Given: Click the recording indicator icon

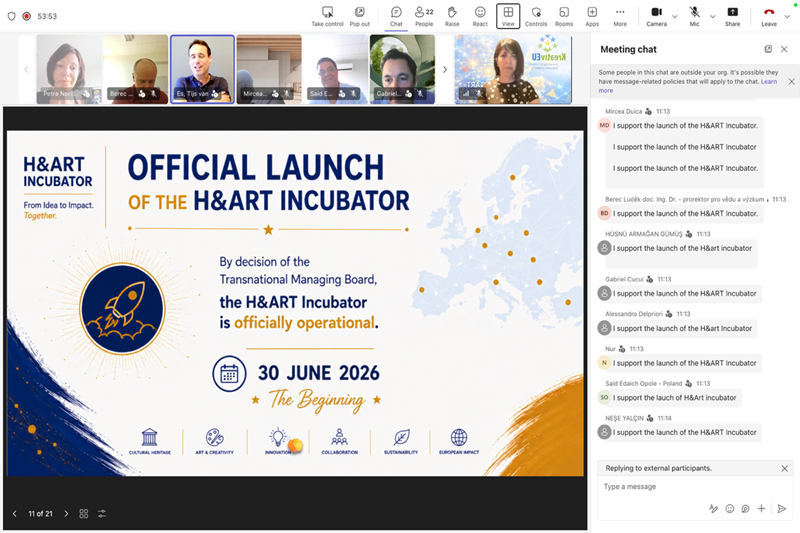Looking at the screenshot, I should (27, 16).
